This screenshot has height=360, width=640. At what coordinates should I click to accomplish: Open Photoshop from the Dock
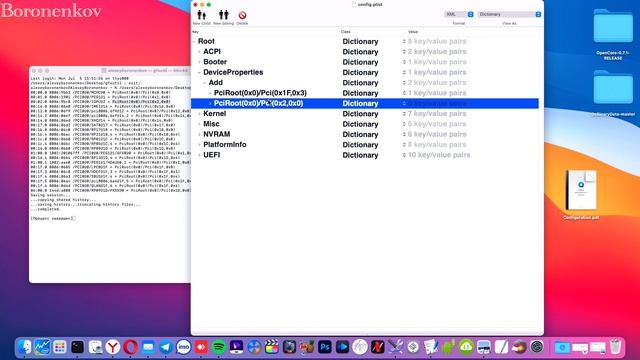(x=324, y=347)
